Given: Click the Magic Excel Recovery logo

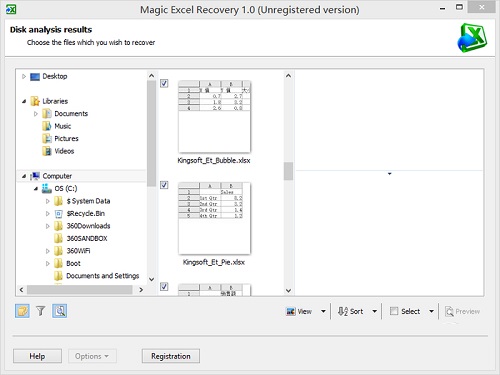Looking at the screenshot, I should (x=472, y=38).
